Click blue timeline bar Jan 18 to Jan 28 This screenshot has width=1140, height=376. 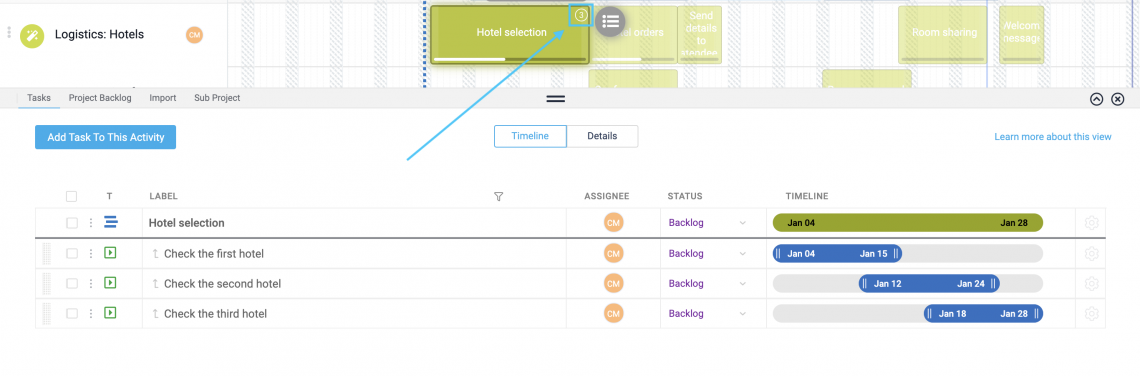tap(984, 313)
